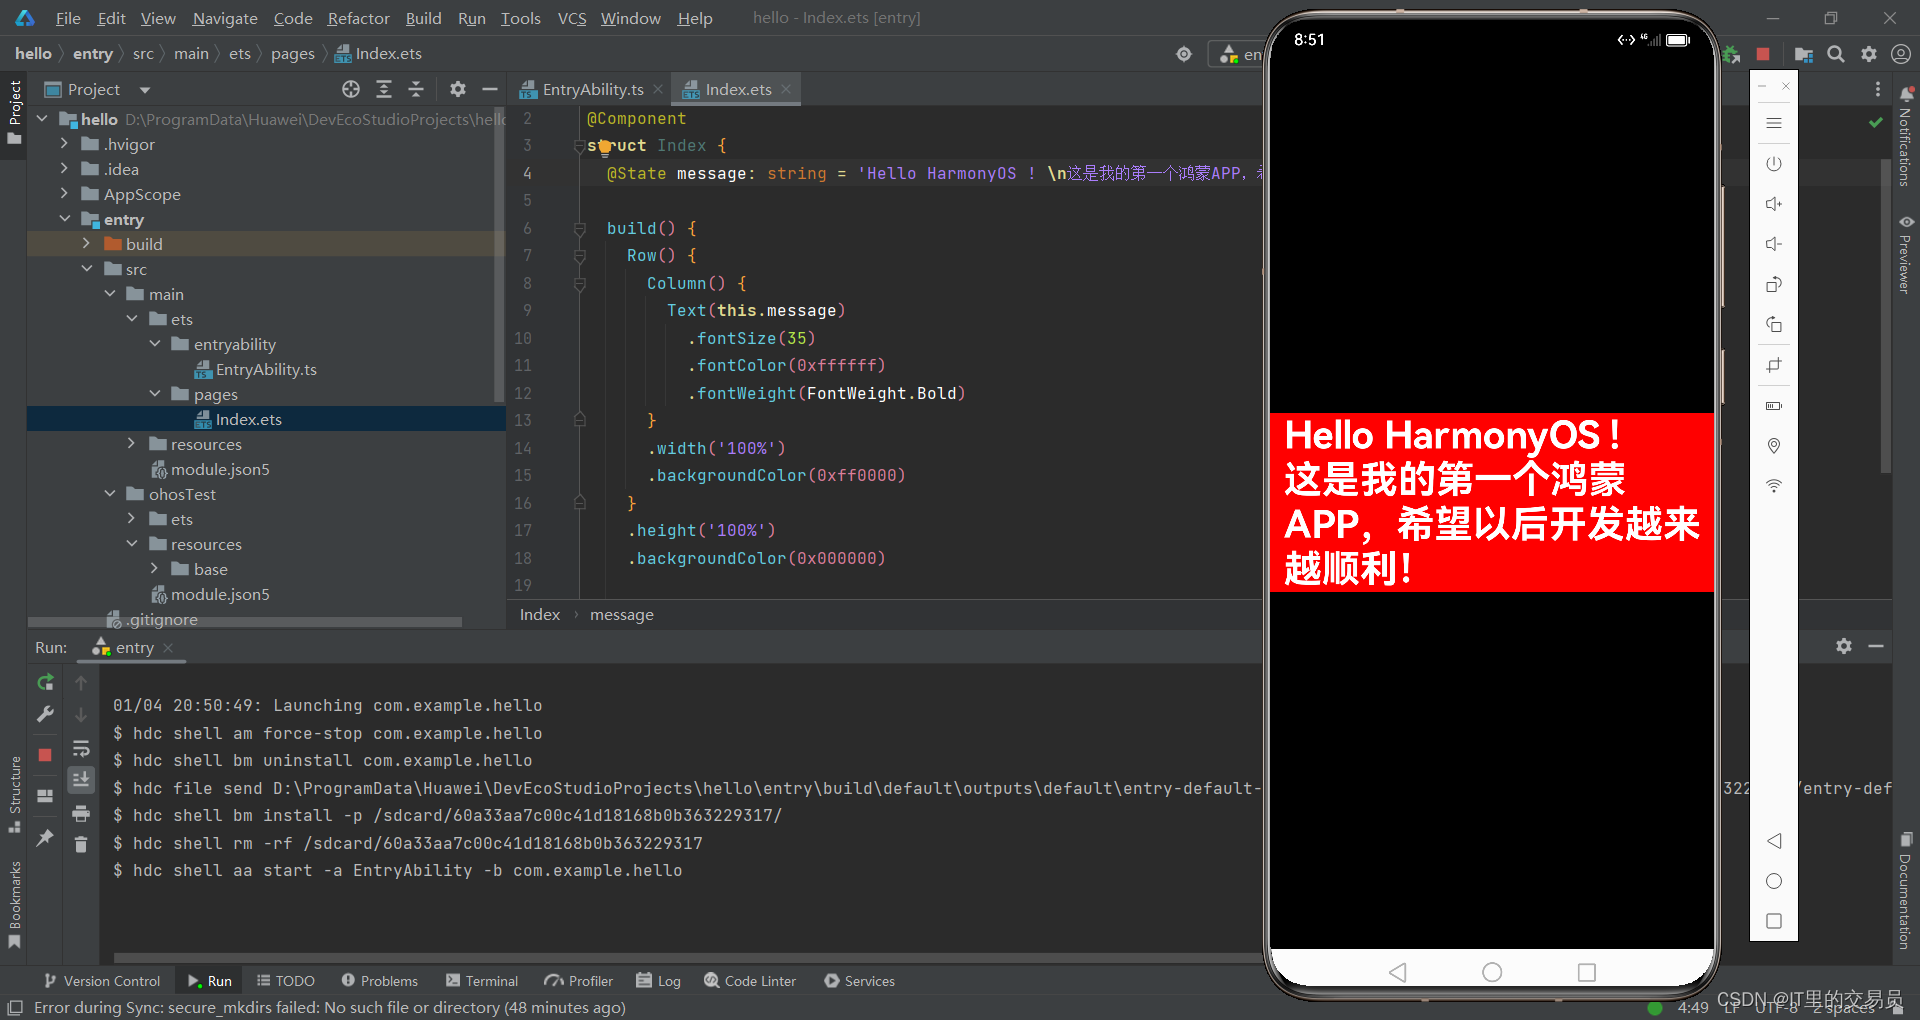Expand the build folder

86,244
